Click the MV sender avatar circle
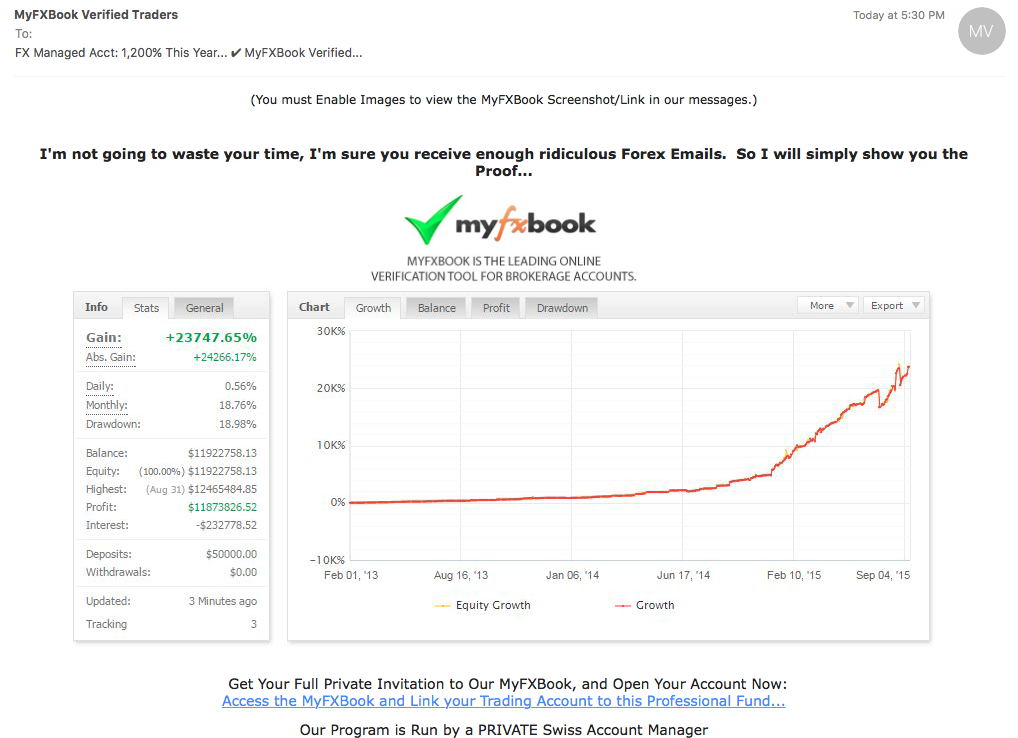The image size is (1018, 738). (981, 31)
